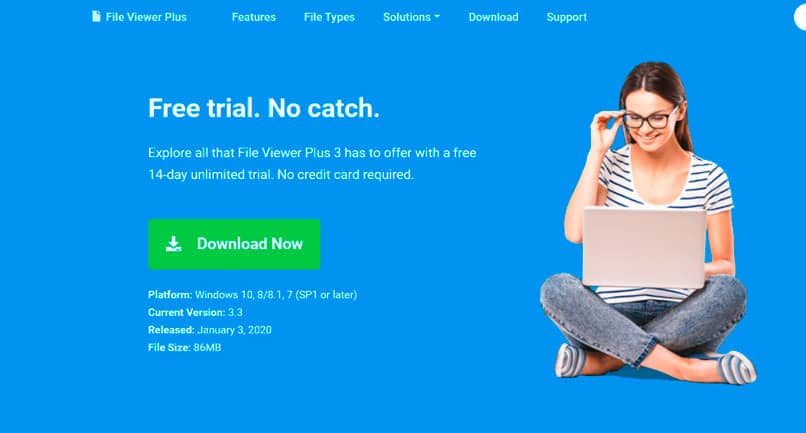Screen dimensions: 806x433
Task: Click the File Viewer Plus brand name
Action: tap(146, 17)
